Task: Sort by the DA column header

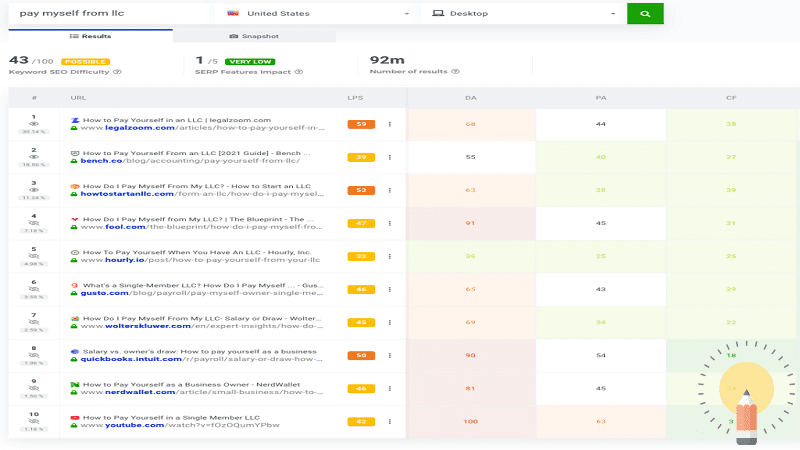Action: (x=470, y=98)
